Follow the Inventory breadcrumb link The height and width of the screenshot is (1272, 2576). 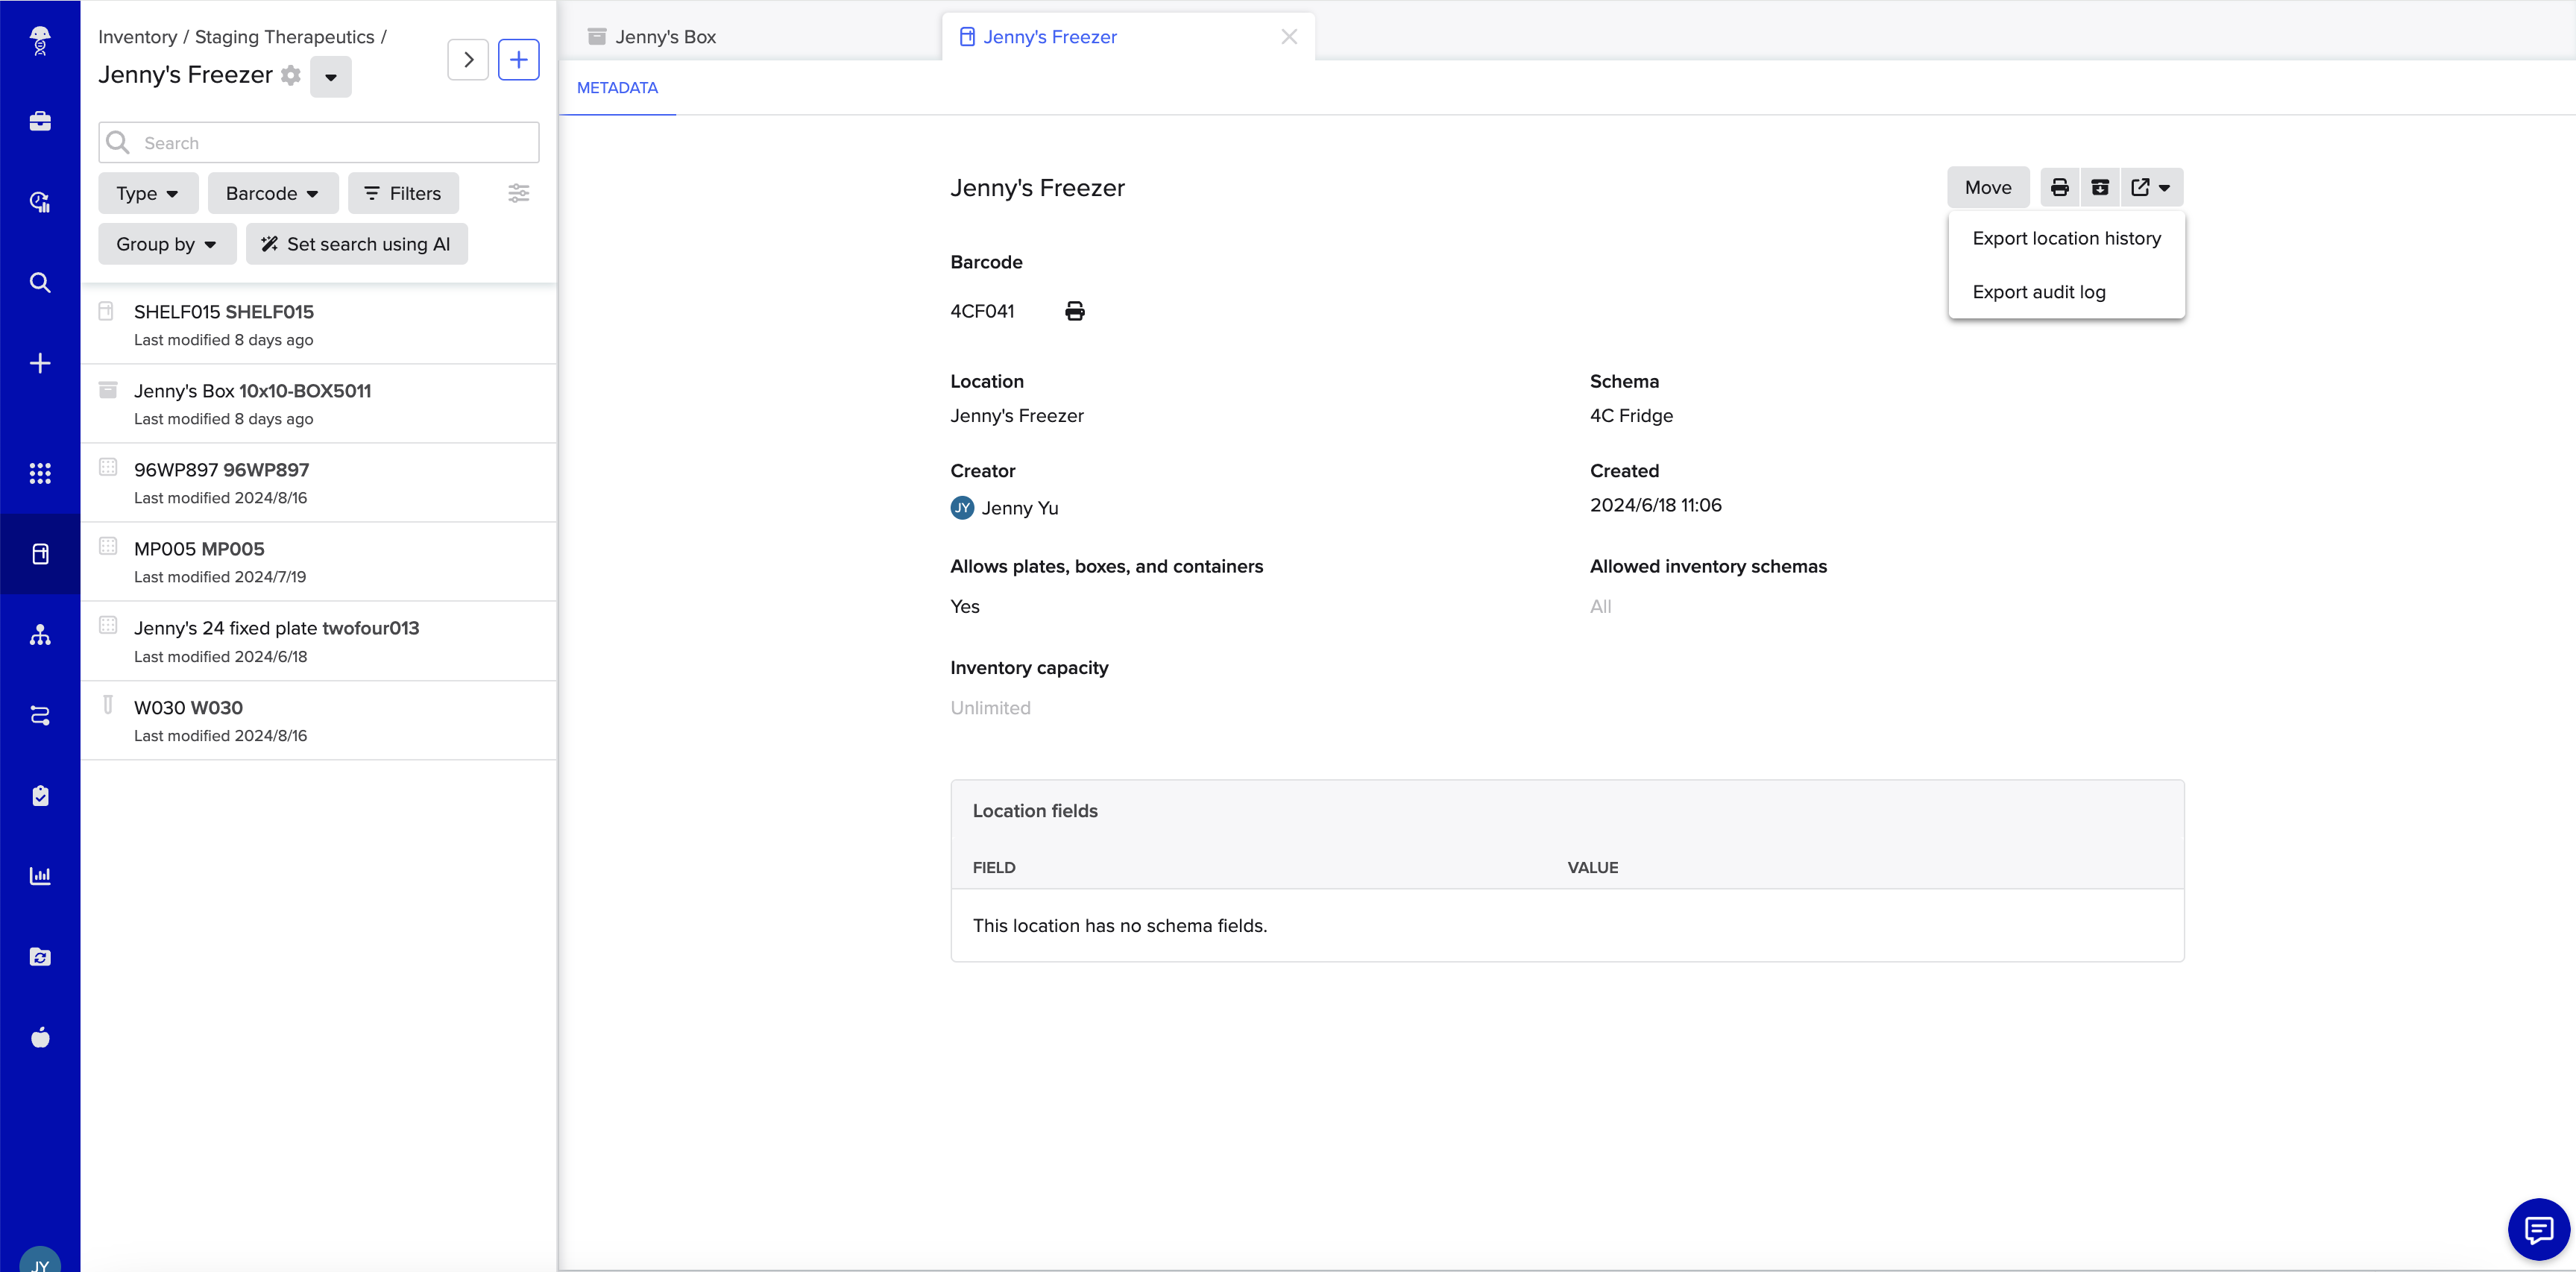(x=137, y=37)
